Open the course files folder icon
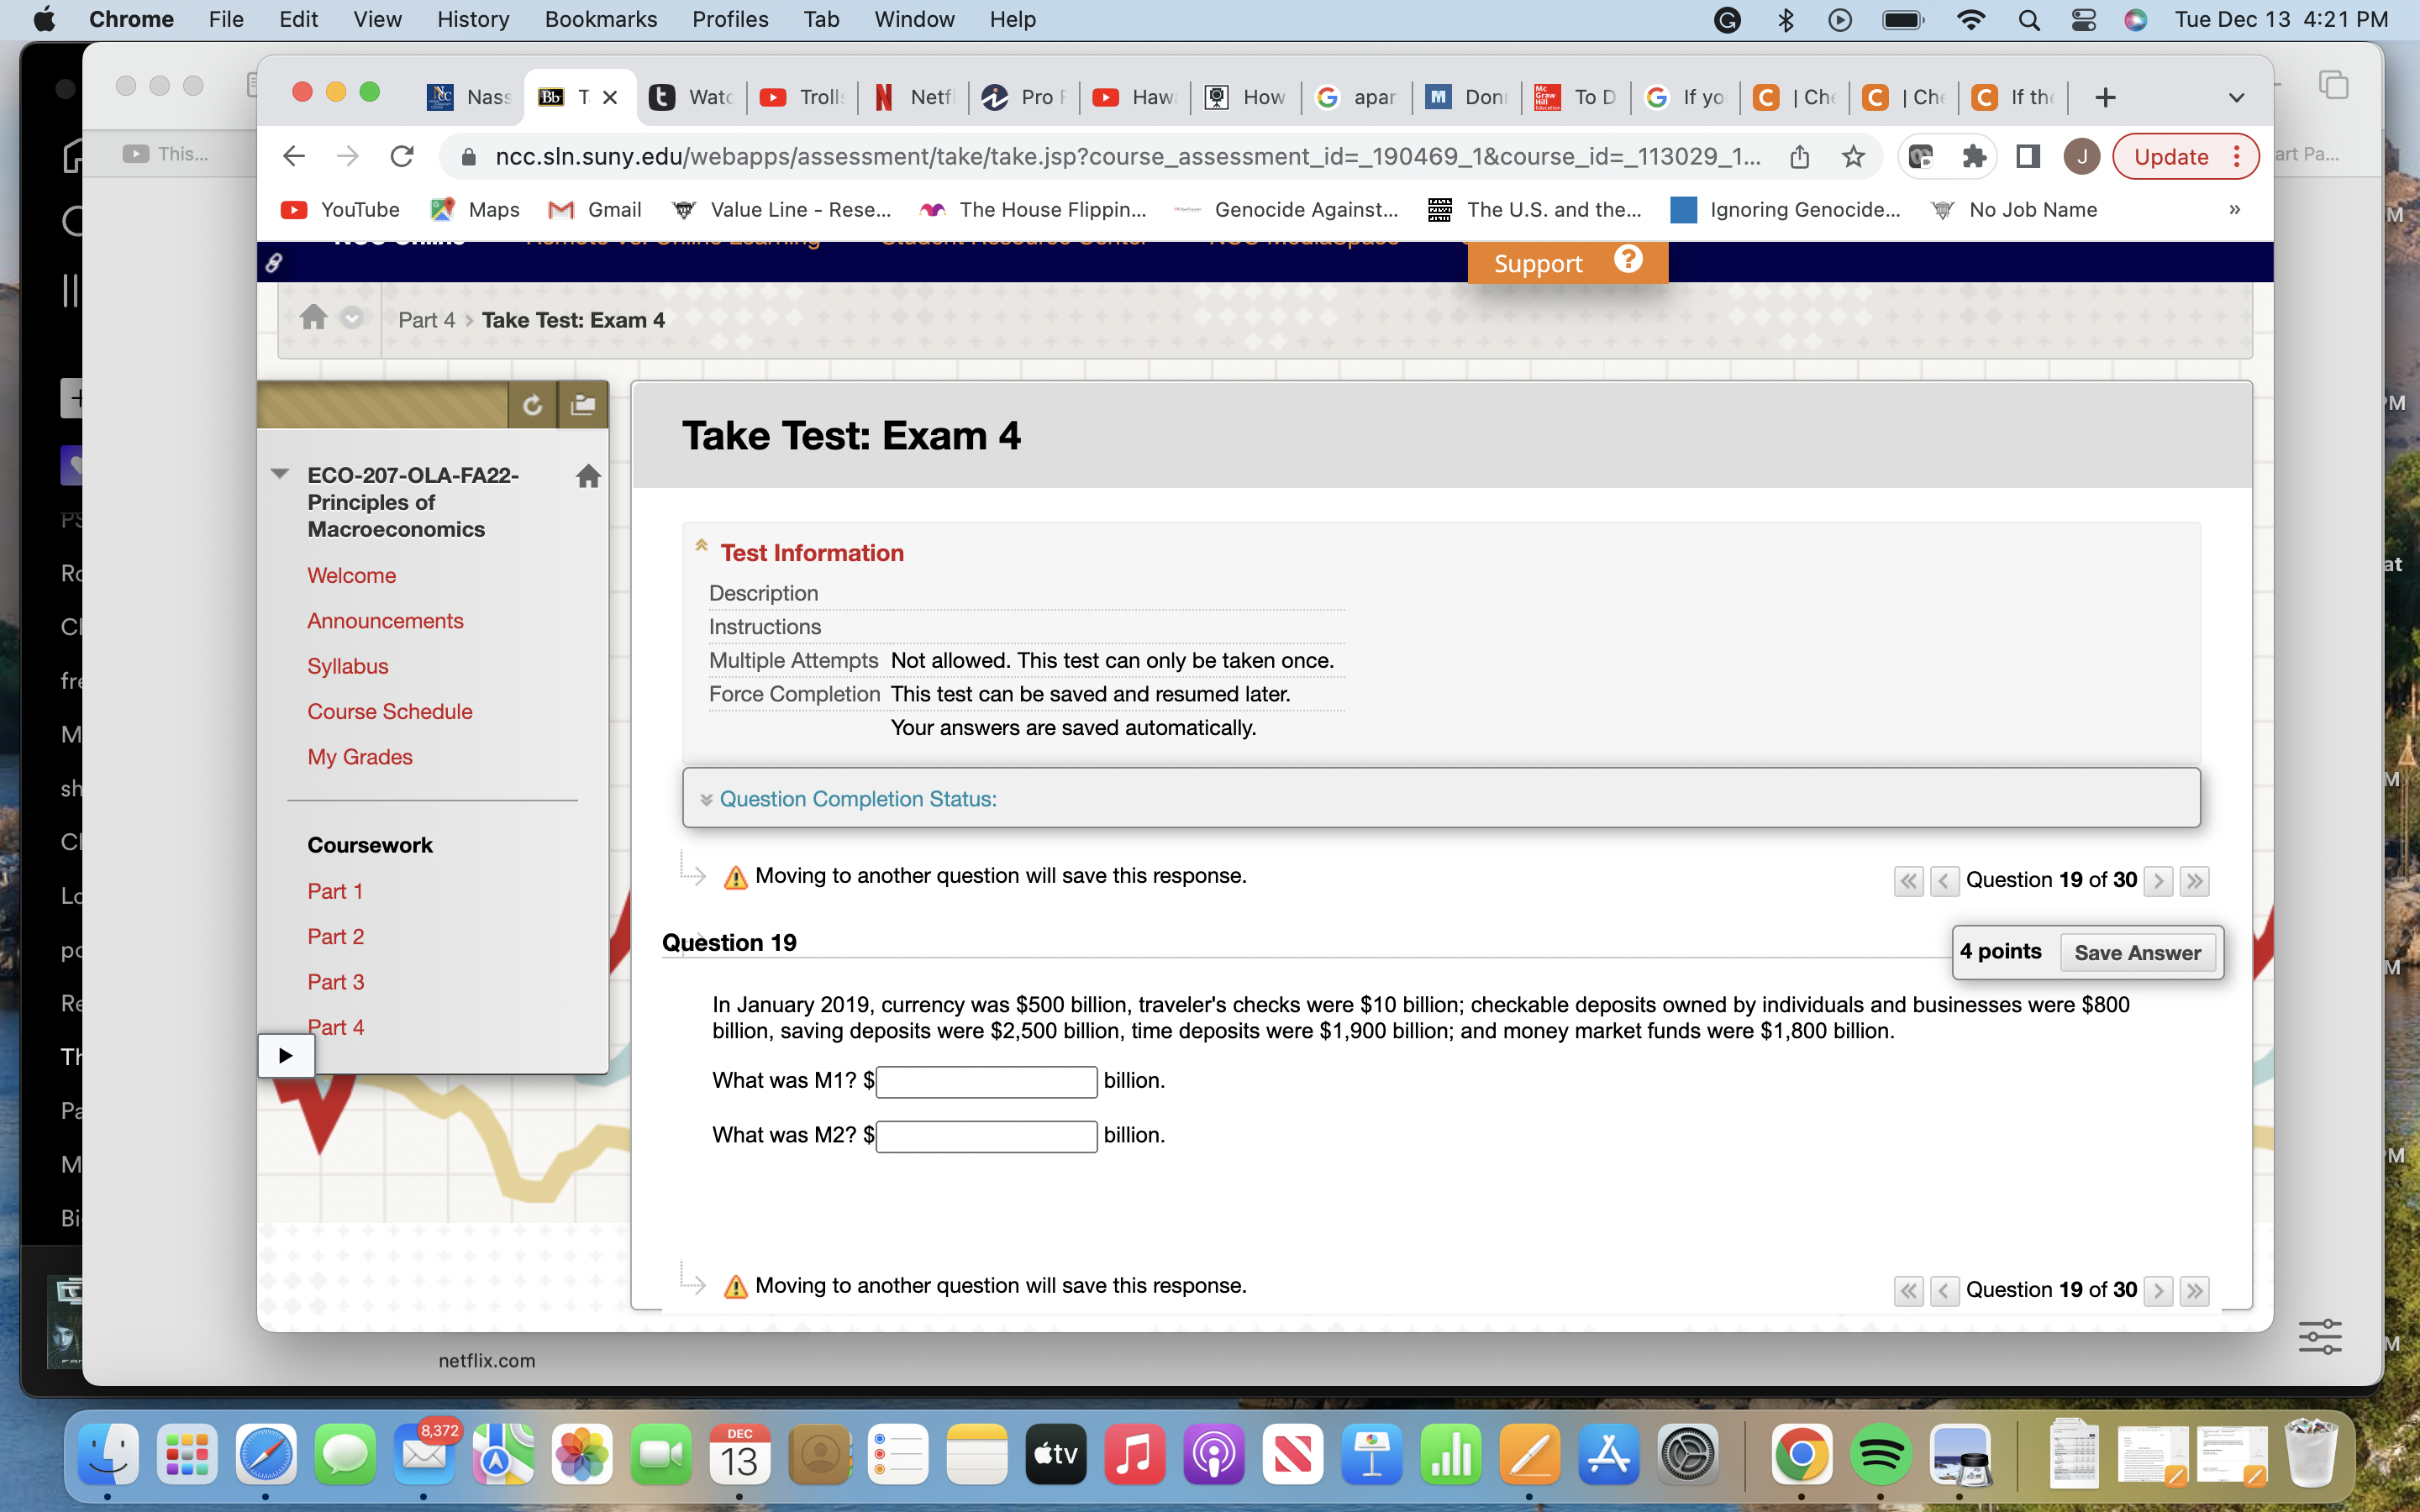Image resolution: width=2420 pixels, height=1512 pixels. click(x=582, y=405)
